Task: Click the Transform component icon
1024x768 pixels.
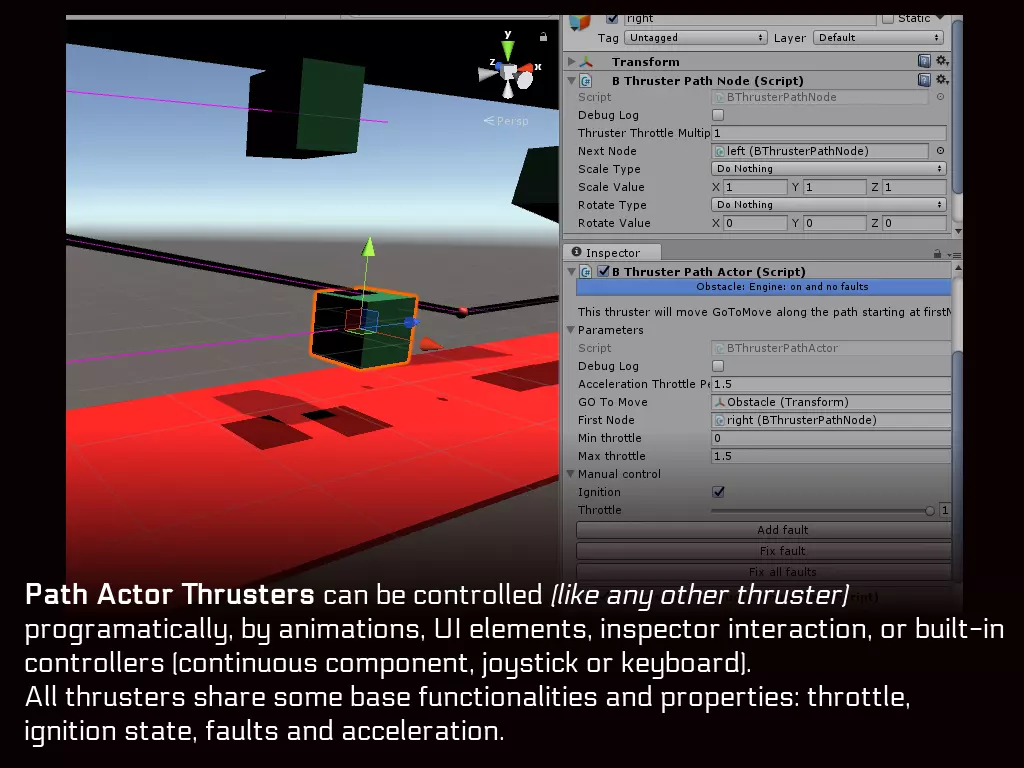Action: pos(586,61)
